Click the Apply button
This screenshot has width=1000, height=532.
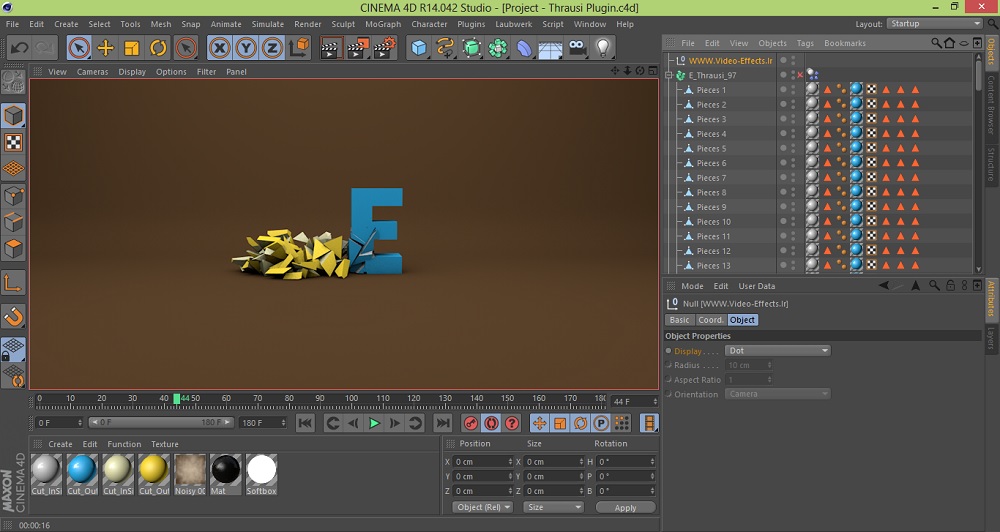pos(625,508)
